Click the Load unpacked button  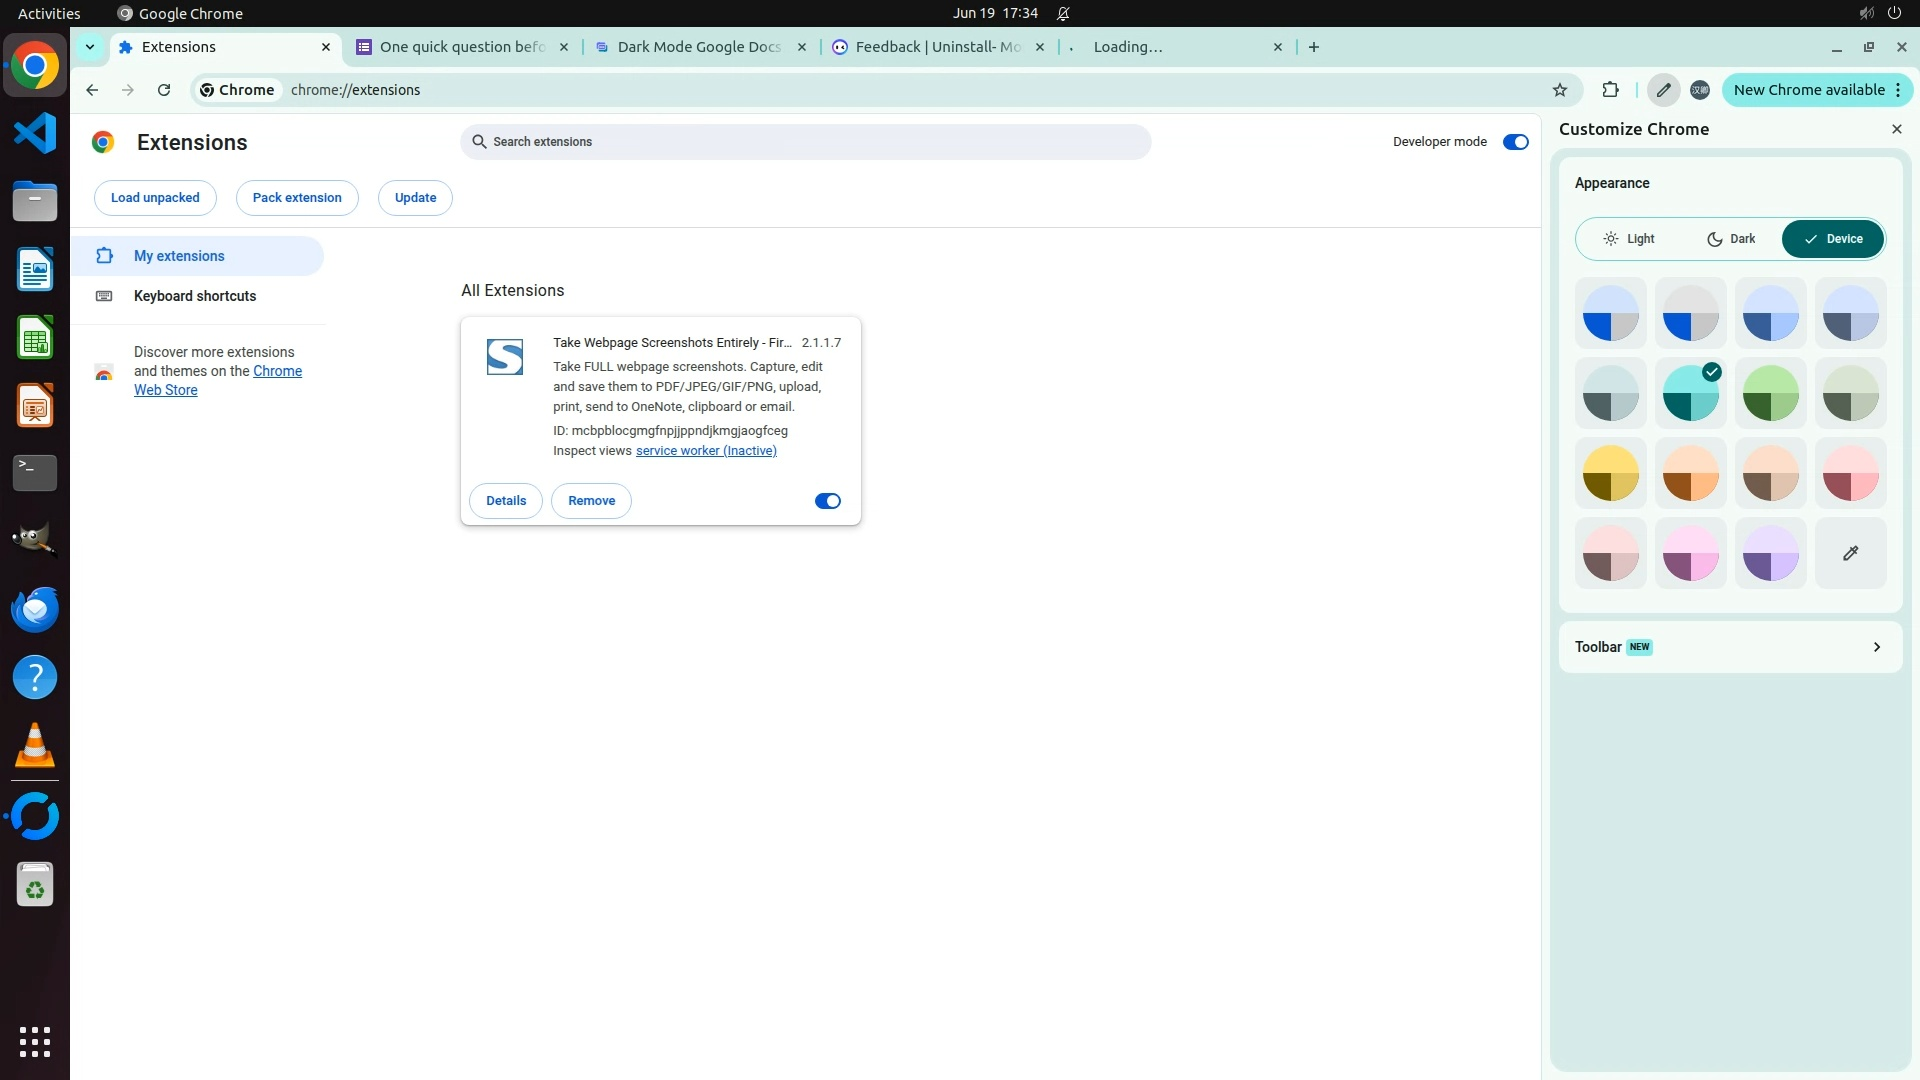(x=155, y=198)
